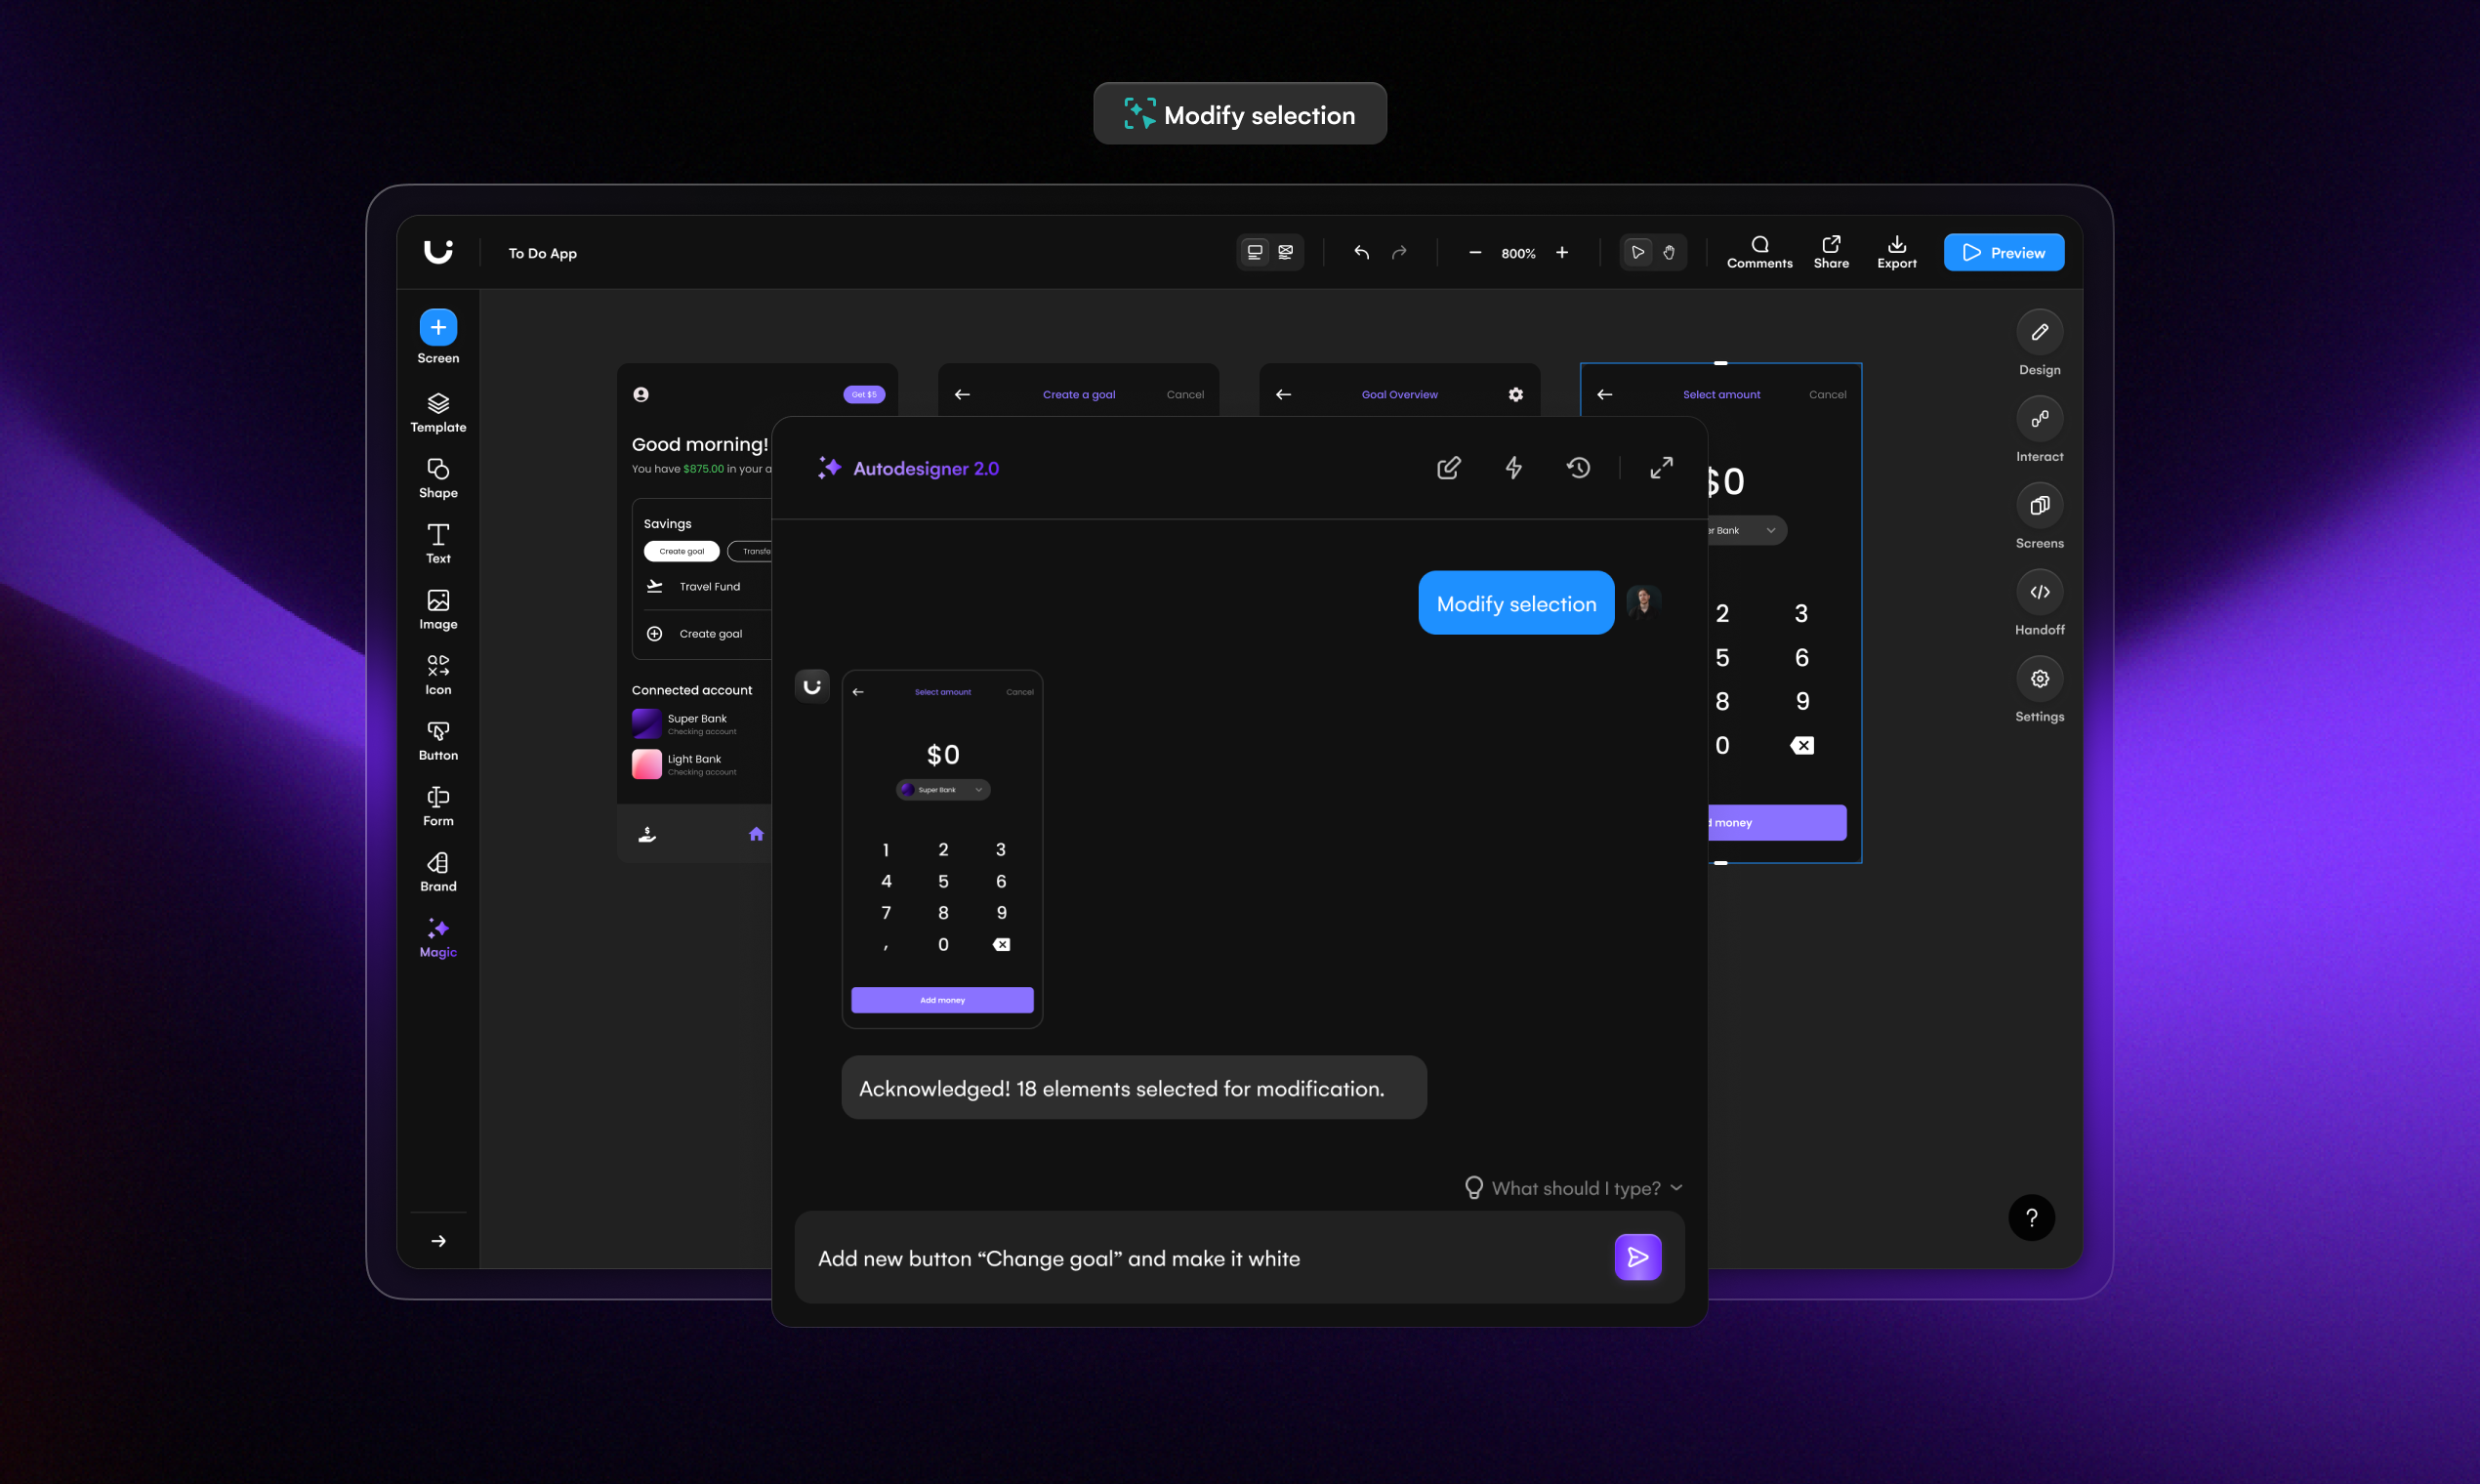Switch to desktop view mode toggle
Image resolution: width=2480 pixels, height=1484 pixels.
[1254, 252]
